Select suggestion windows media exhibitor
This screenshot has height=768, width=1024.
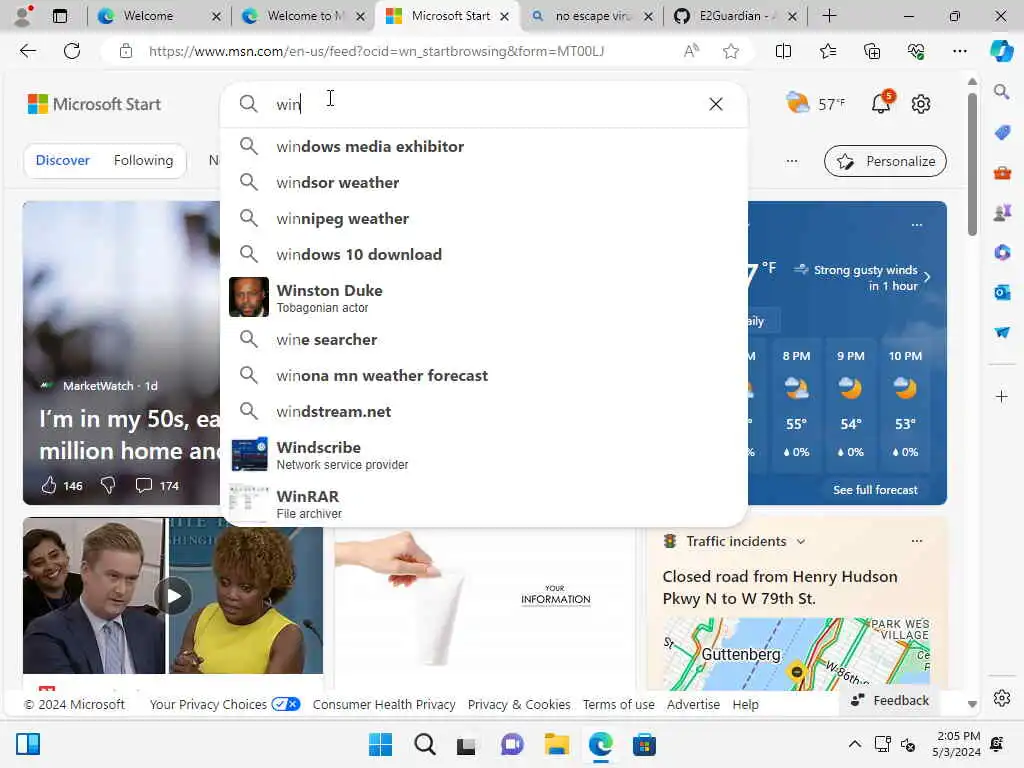(483, 146)
